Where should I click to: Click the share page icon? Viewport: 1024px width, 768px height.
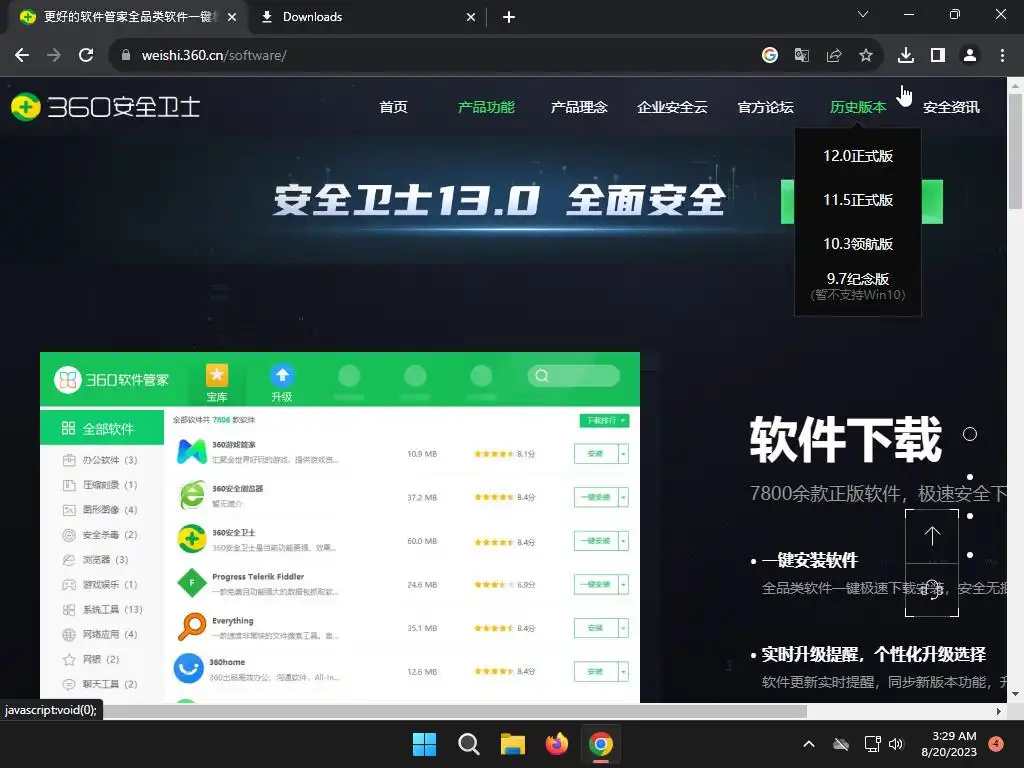(833, 56)
